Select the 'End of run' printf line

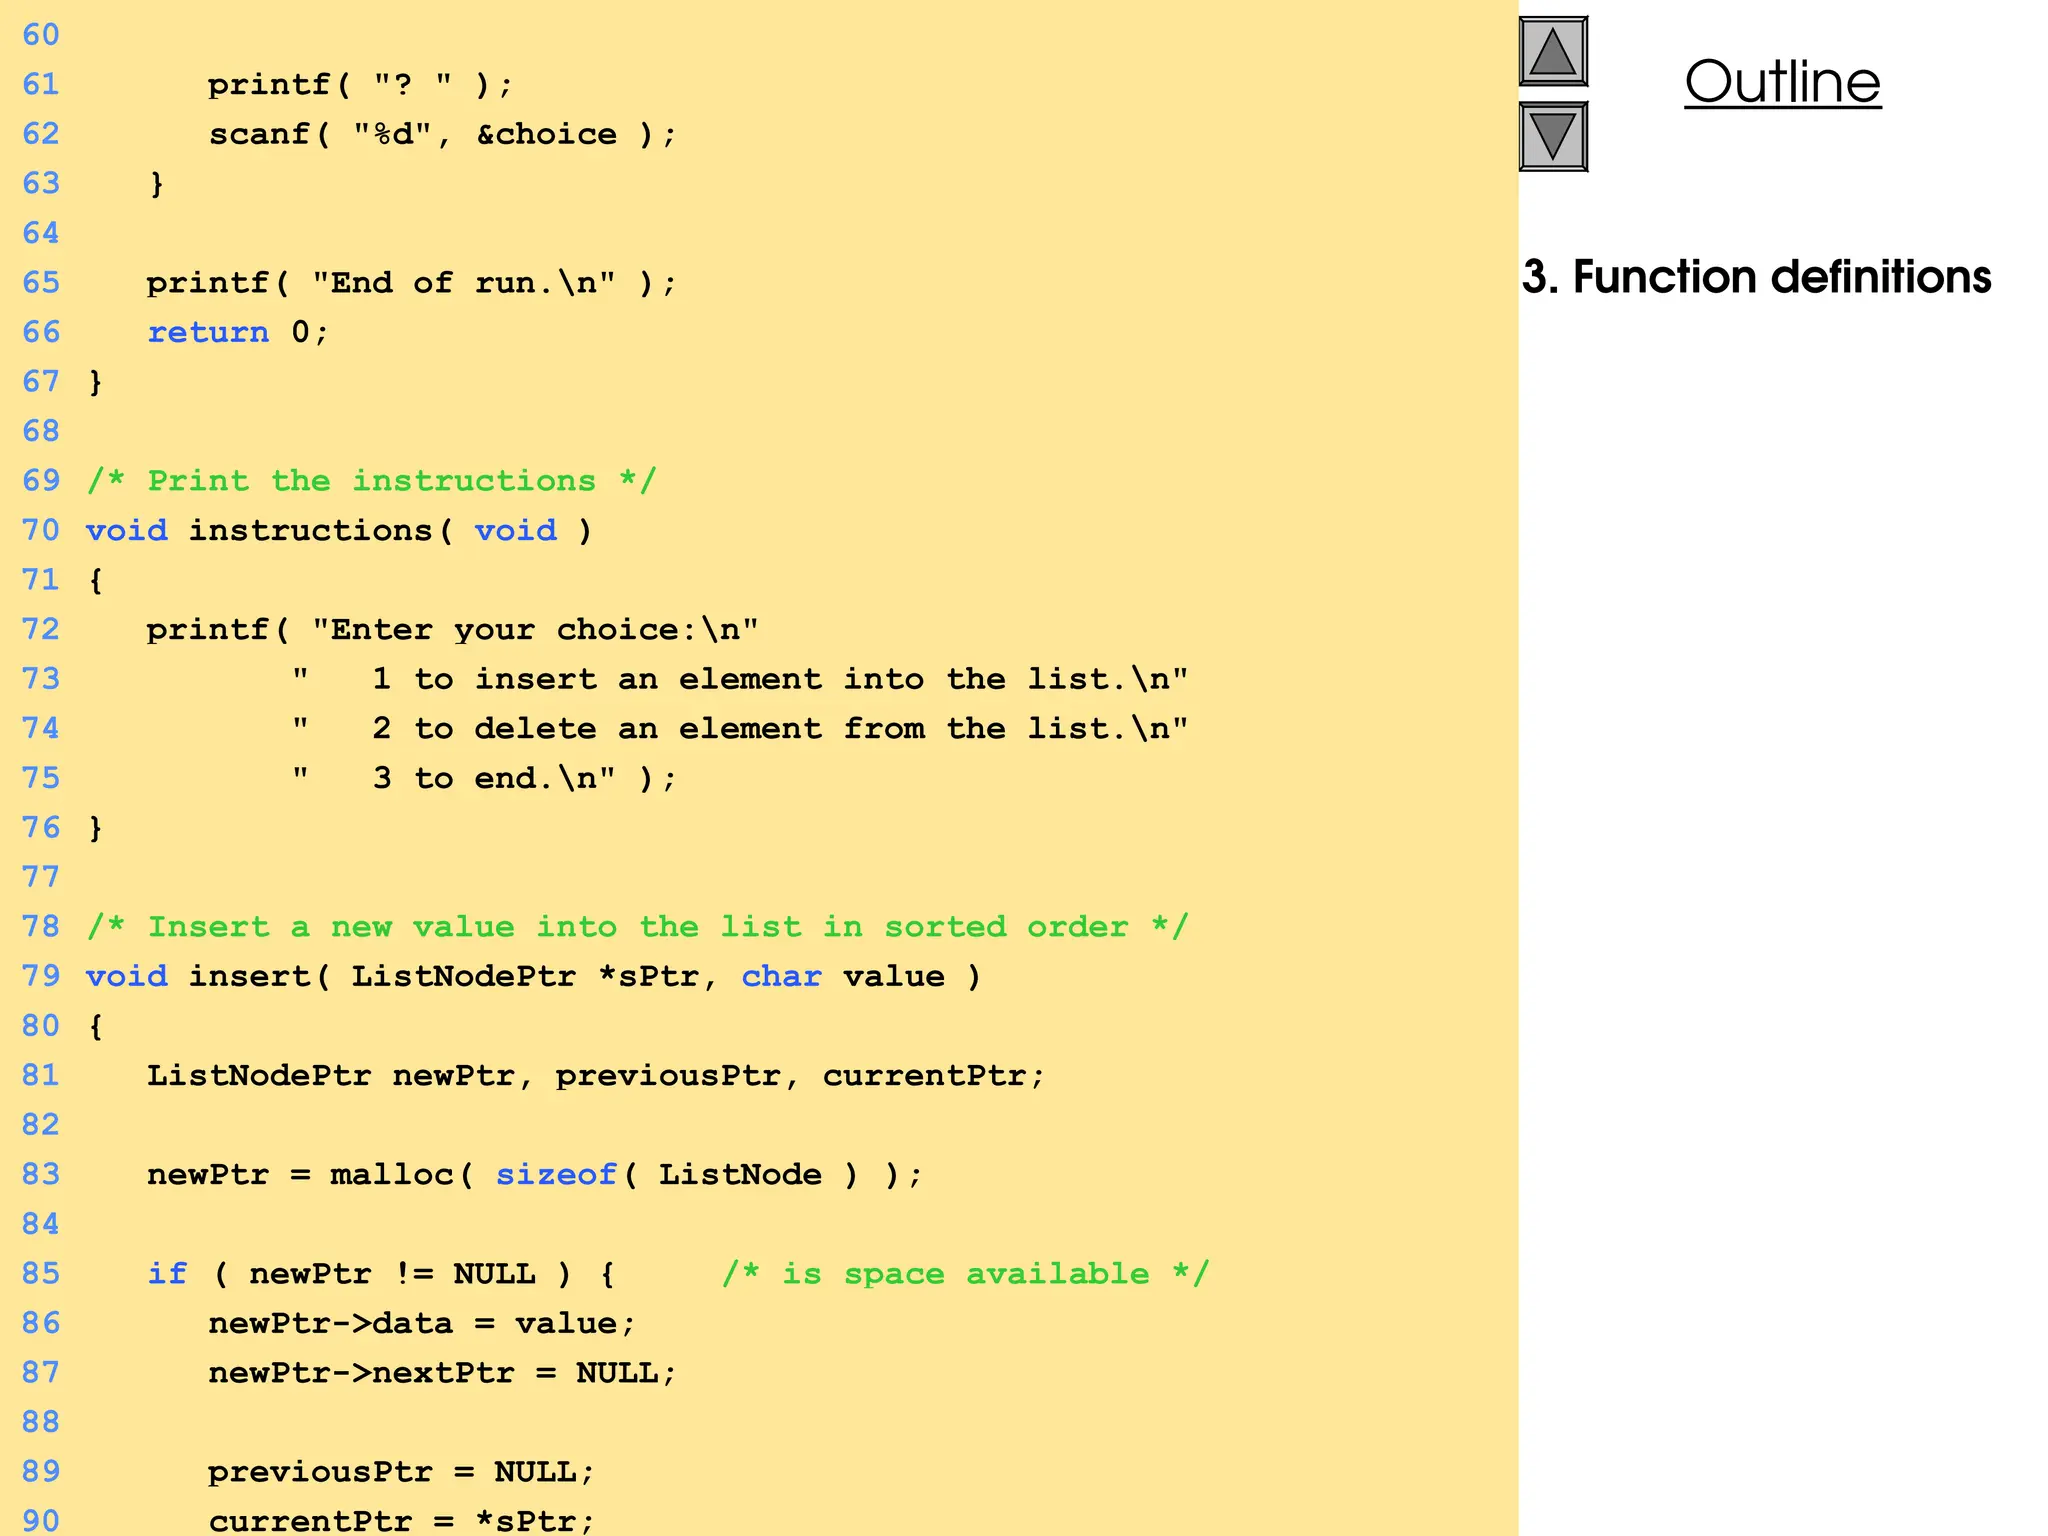[411, 283]
